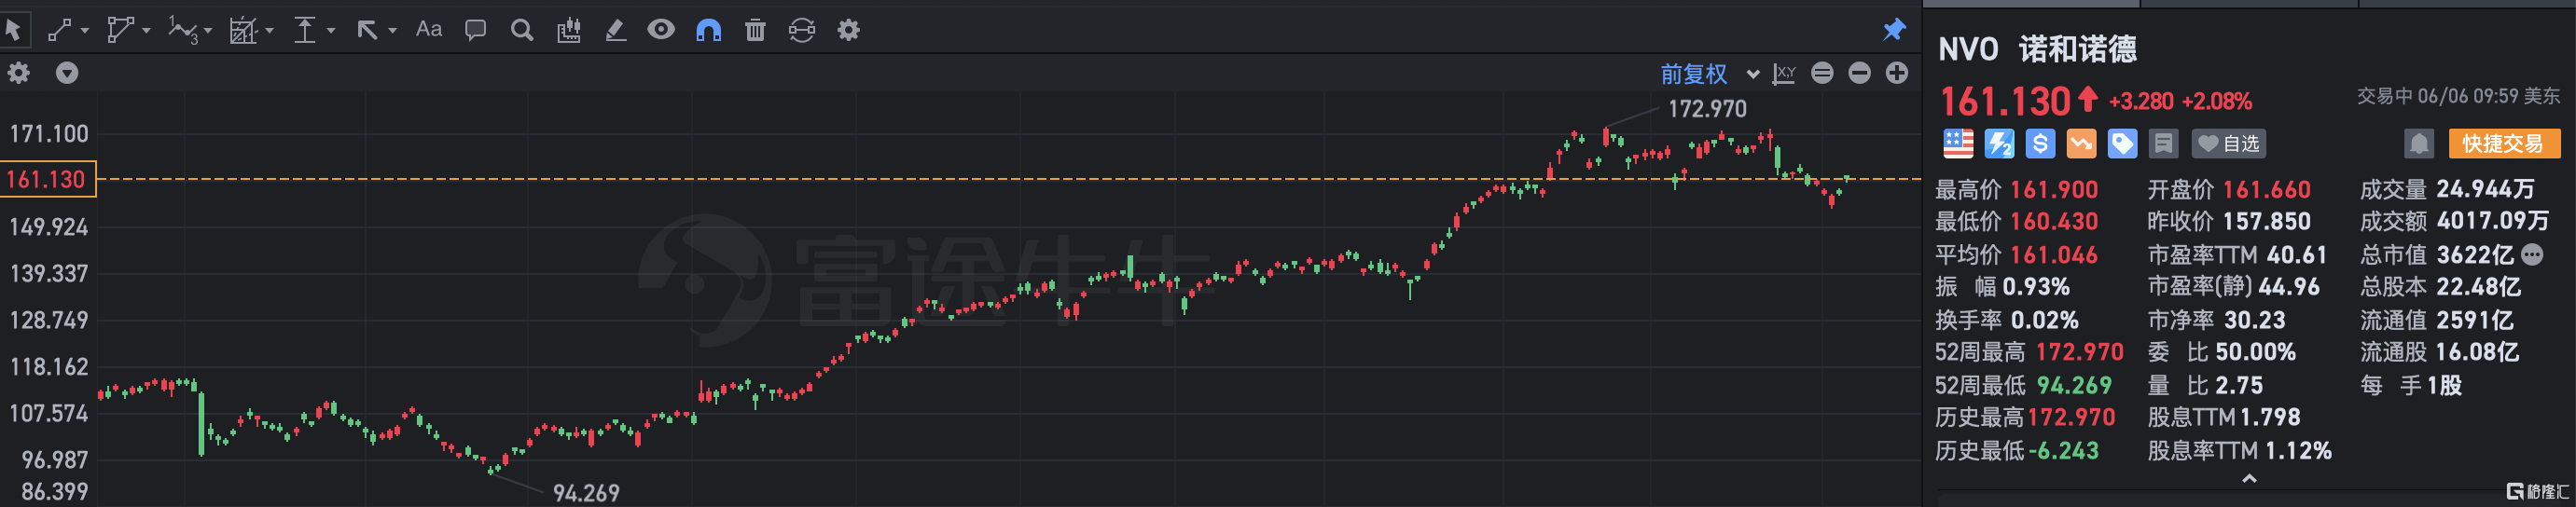Click the 161.130 price label on axis

click(48, 180)
